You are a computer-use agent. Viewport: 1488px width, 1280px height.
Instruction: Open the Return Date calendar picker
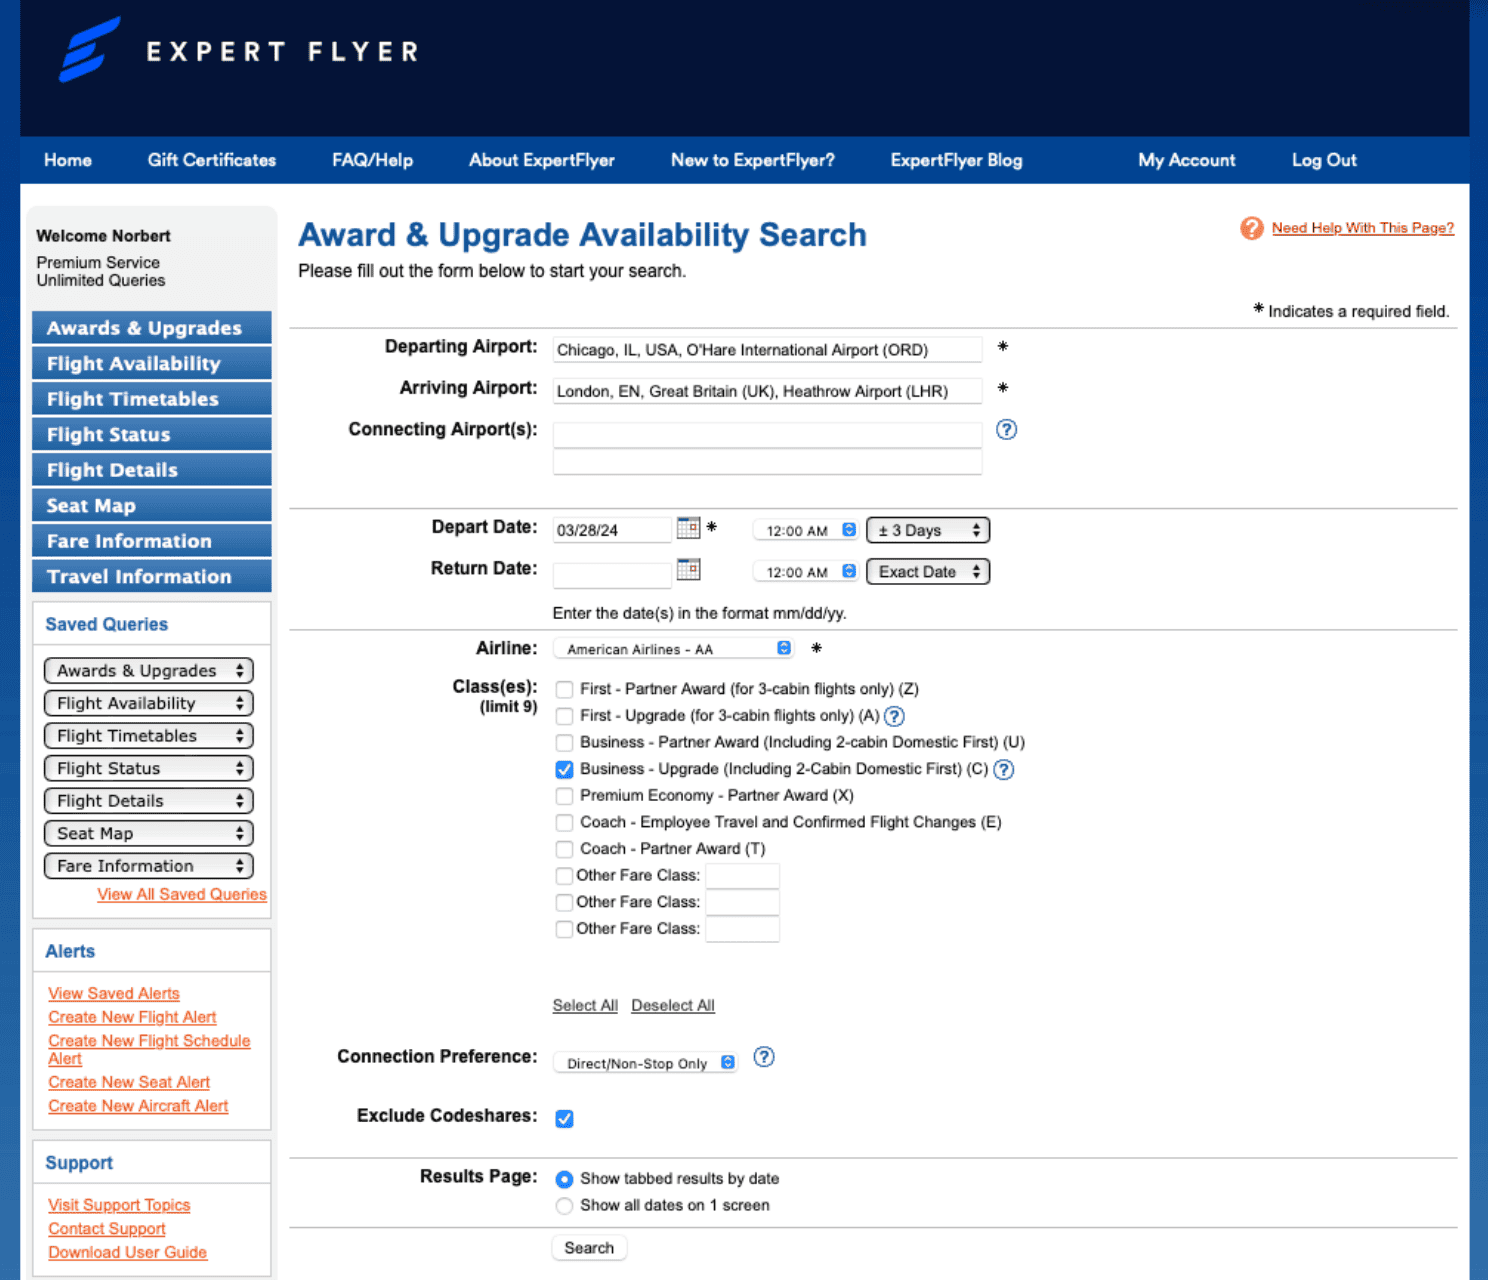688,571
